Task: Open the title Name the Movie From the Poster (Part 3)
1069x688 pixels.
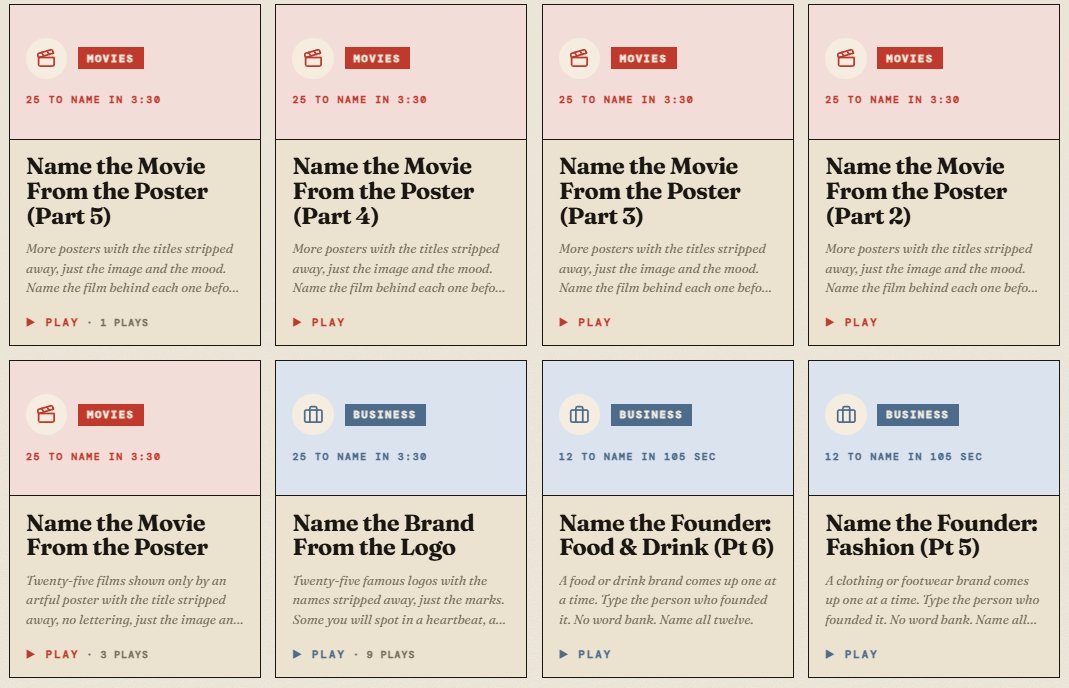Action: point(650,191)
